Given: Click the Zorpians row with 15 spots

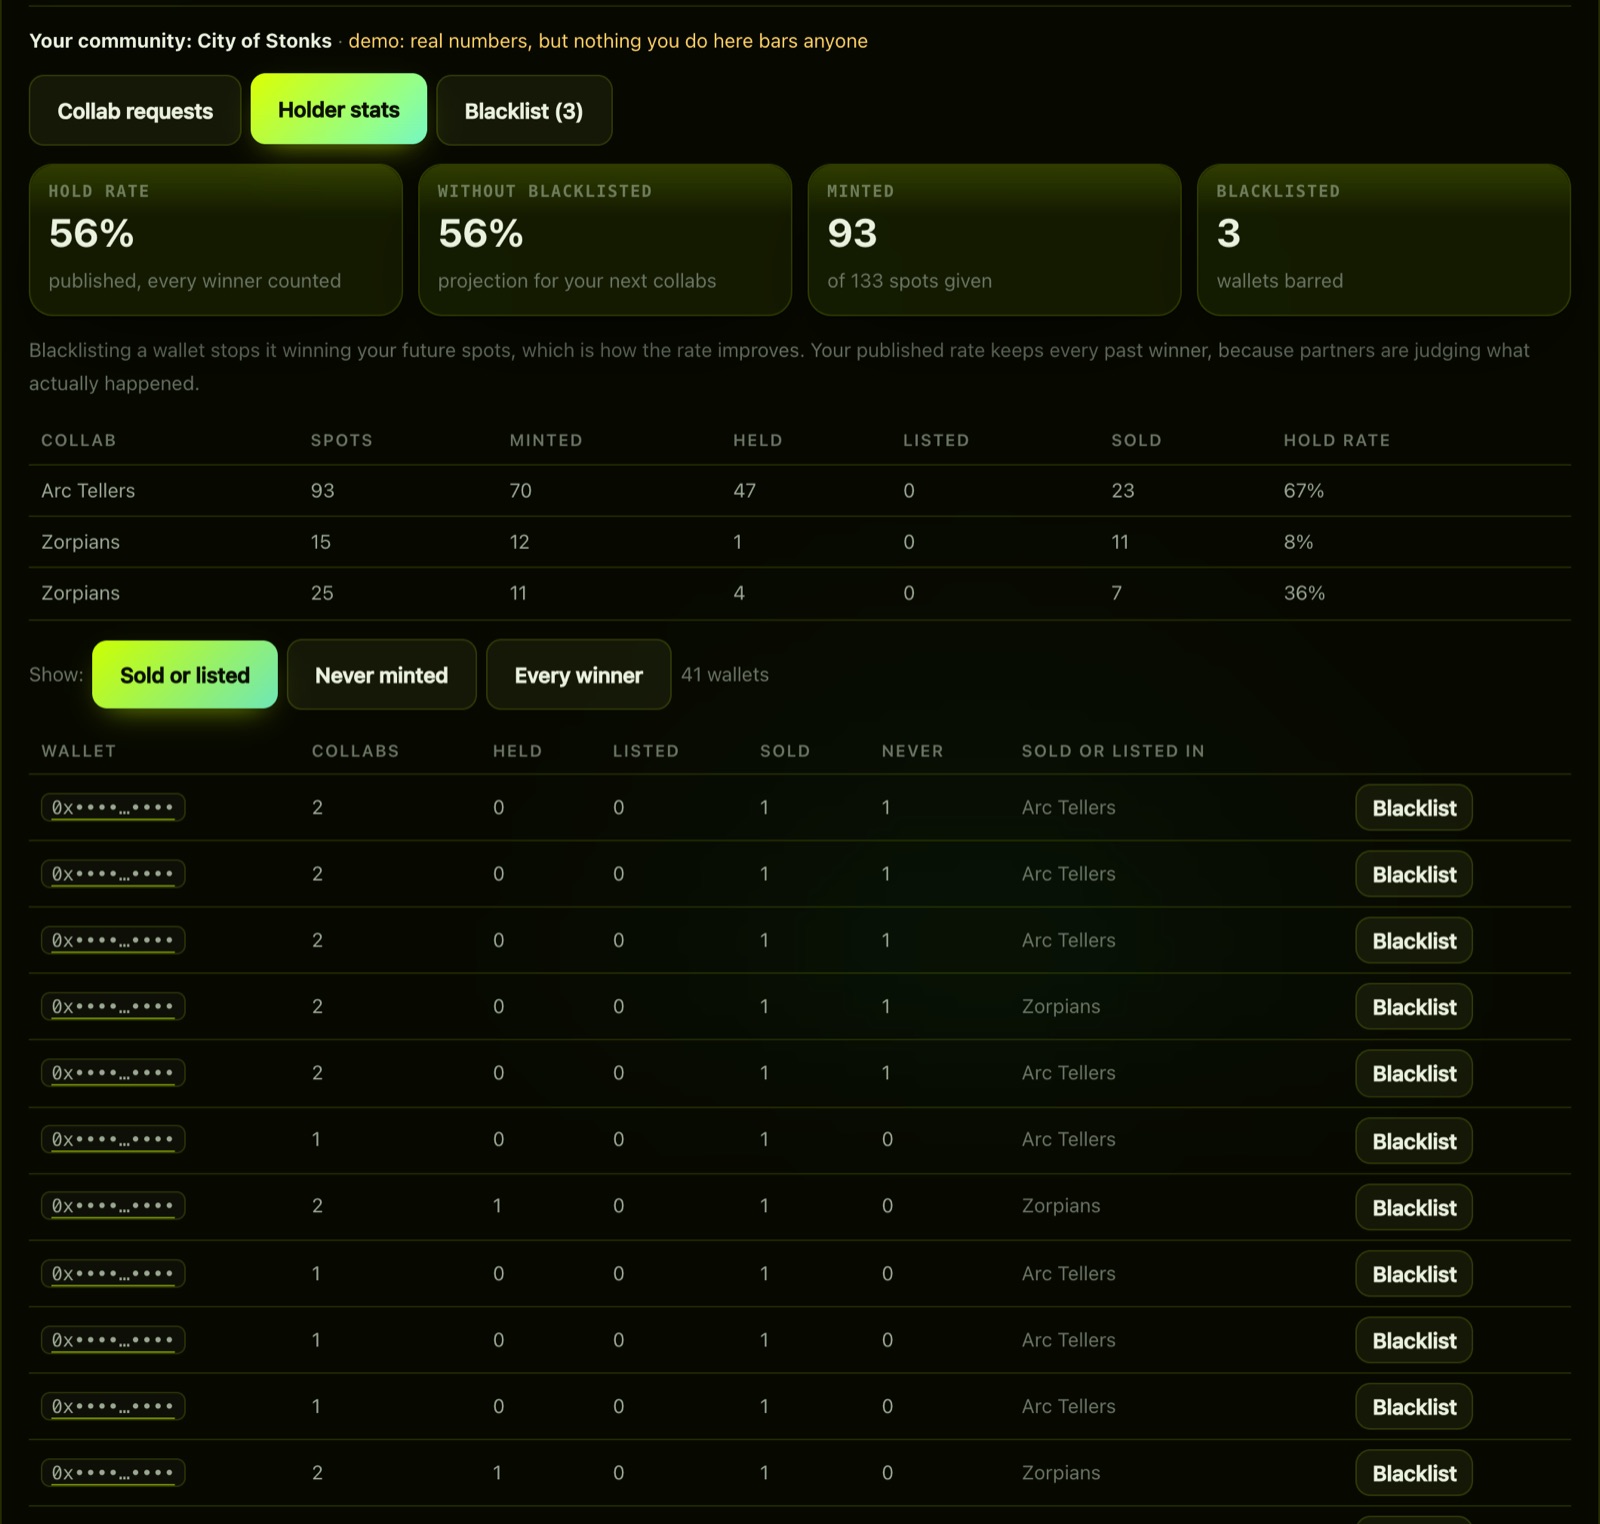Looking at the screenshot, I should (x=800, y=542).
